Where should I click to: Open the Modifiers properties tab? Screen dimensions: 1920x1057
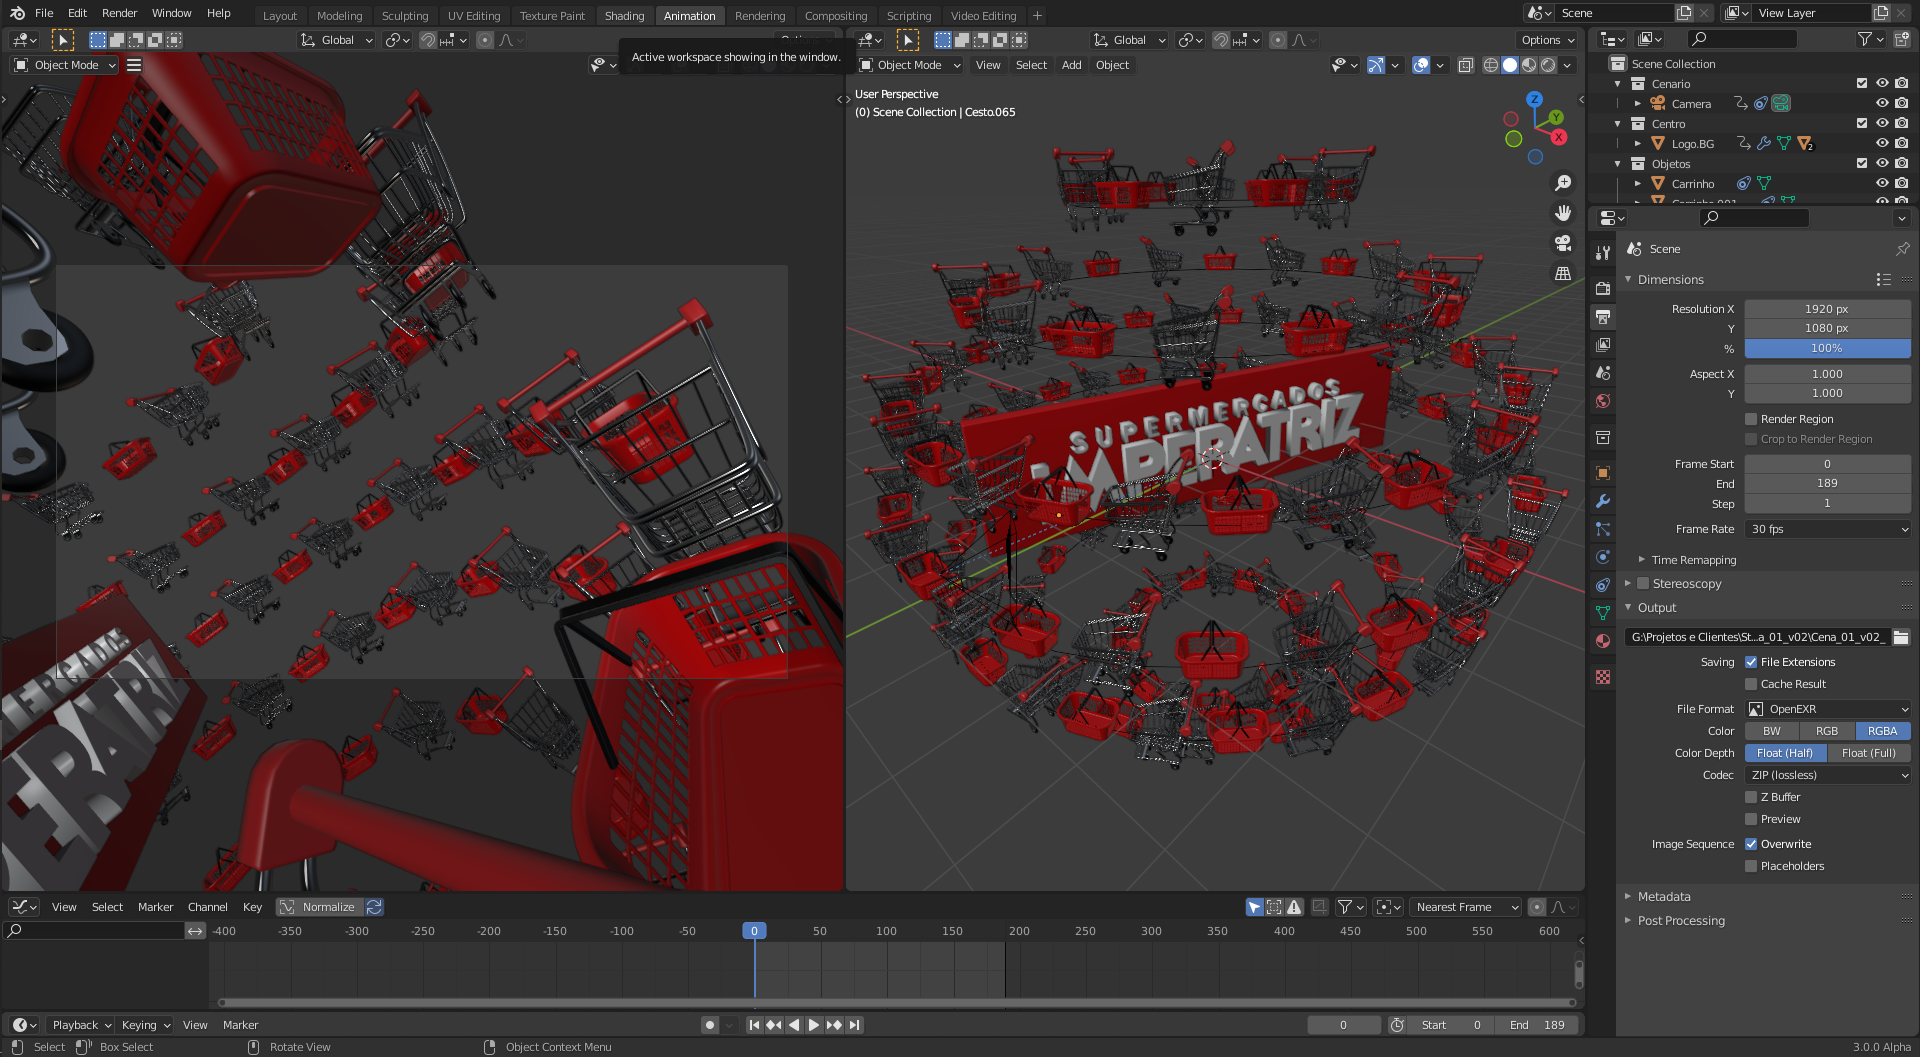click(x=1603, y=501)
